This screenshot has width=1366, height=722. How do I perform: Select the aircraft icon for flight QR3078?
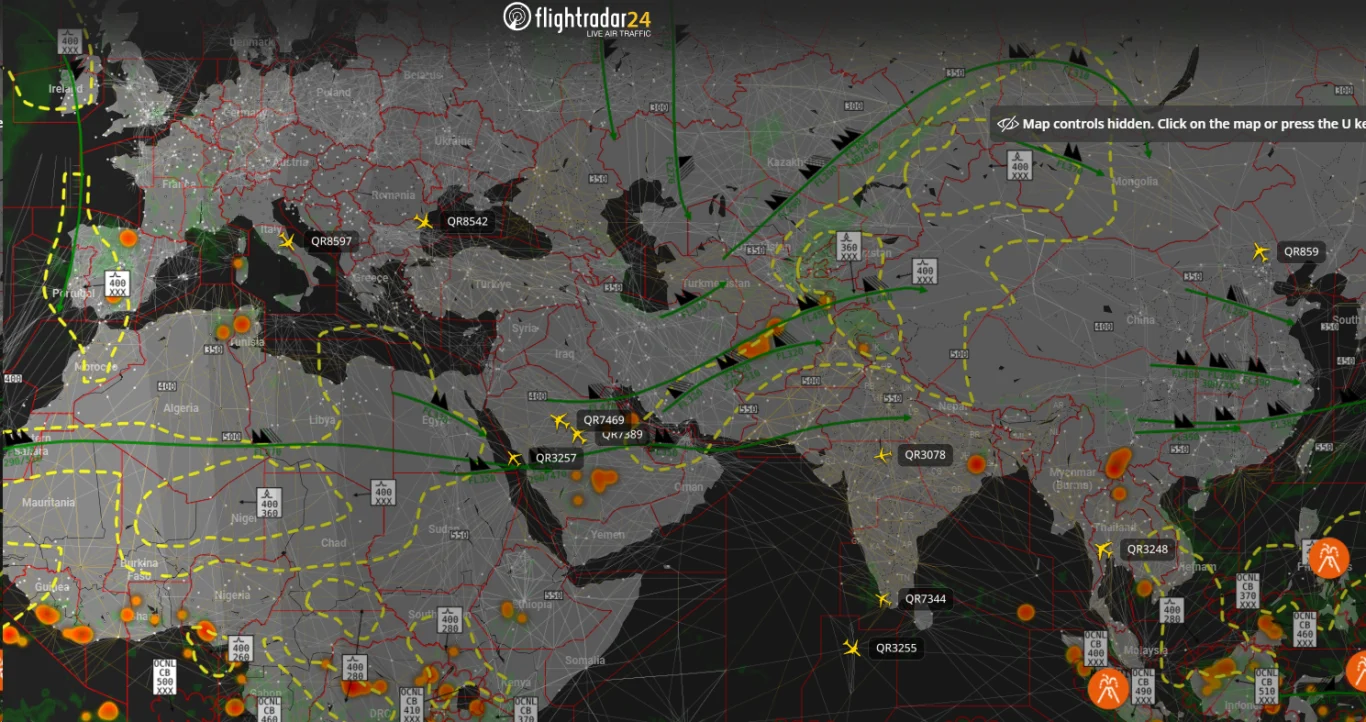(882, 455)
